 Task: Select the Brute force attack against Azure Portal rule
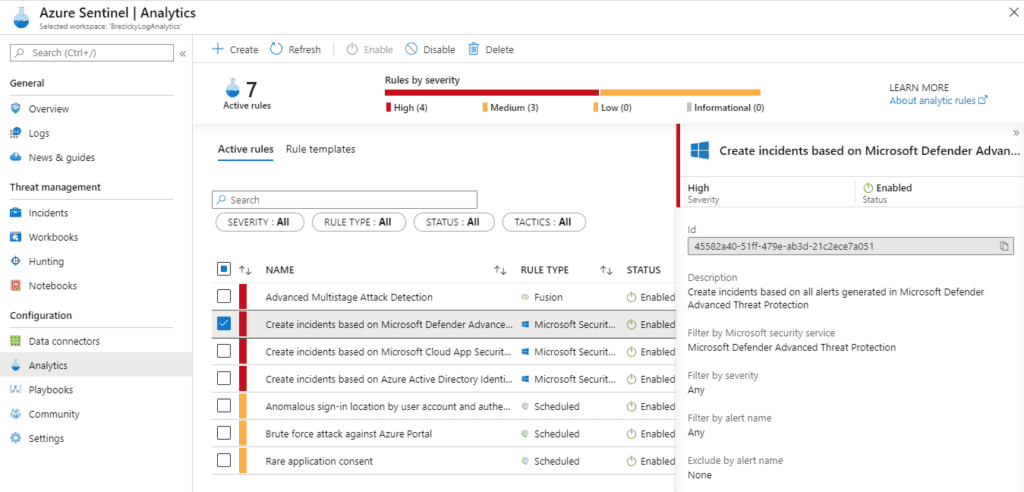coord(349,434)
